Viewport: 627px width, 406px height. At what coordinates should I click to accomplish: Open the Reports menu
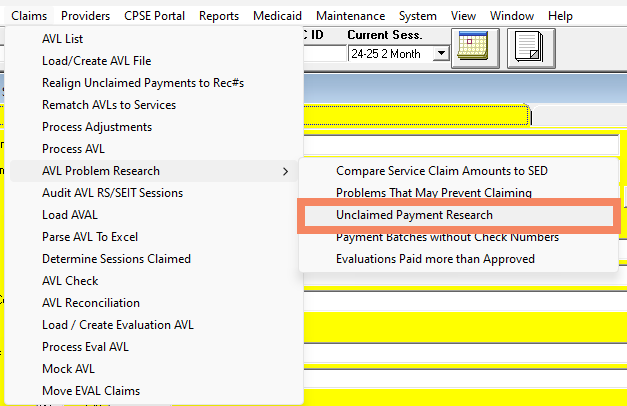218,16
